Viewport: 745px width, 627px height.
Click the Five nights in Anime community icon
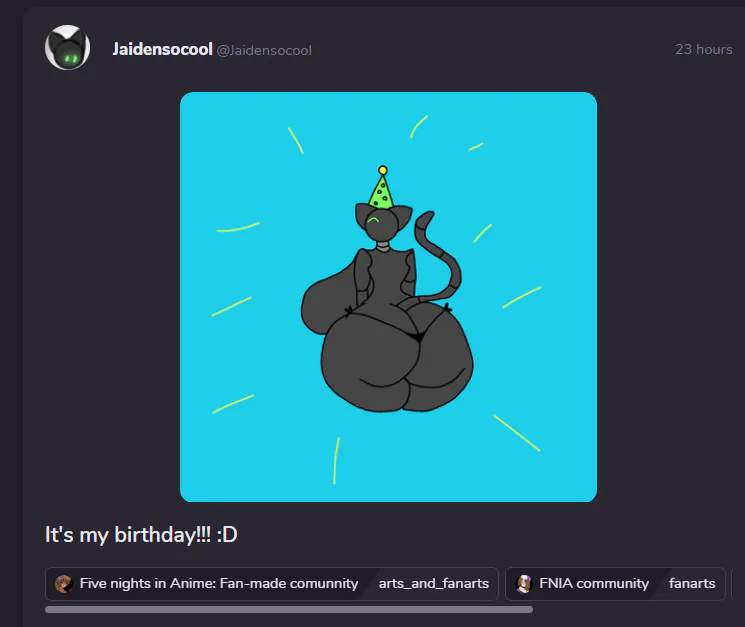tap(64, 583)
